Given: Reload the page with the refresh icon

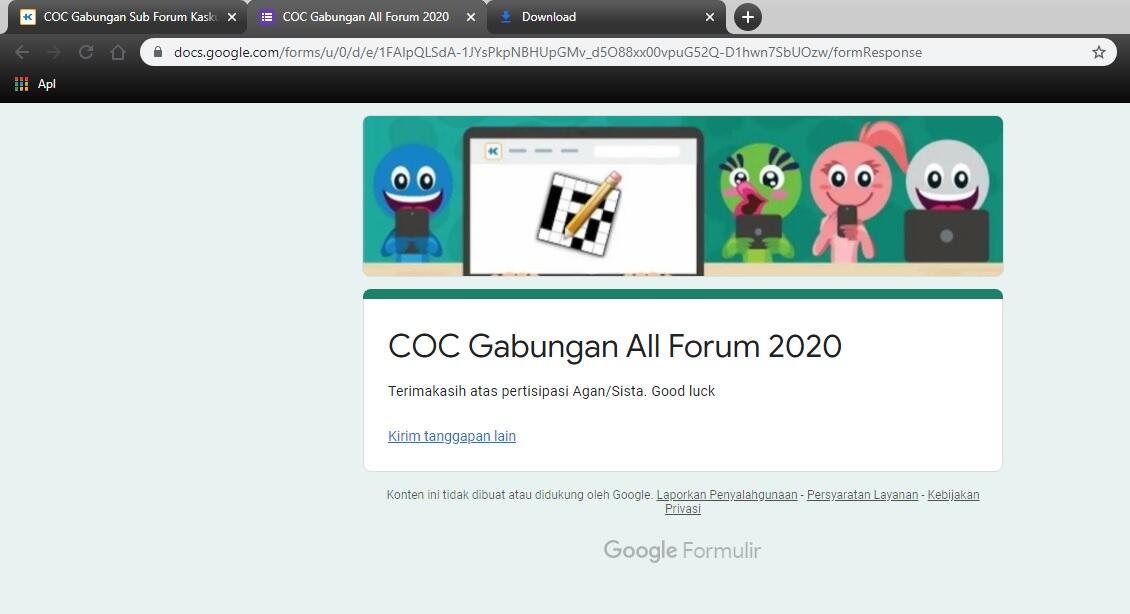Looking at the screenshot, I should coord(86,52).
